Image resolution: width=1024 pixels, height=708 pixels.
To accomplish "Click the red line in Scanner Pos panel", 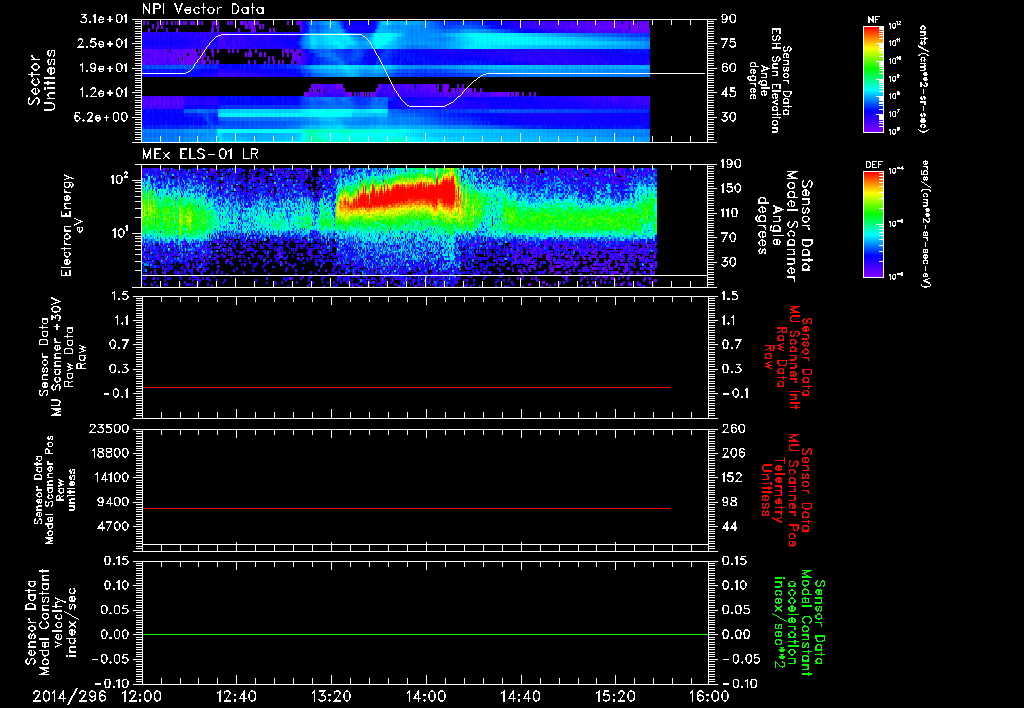I will [406, 508].
